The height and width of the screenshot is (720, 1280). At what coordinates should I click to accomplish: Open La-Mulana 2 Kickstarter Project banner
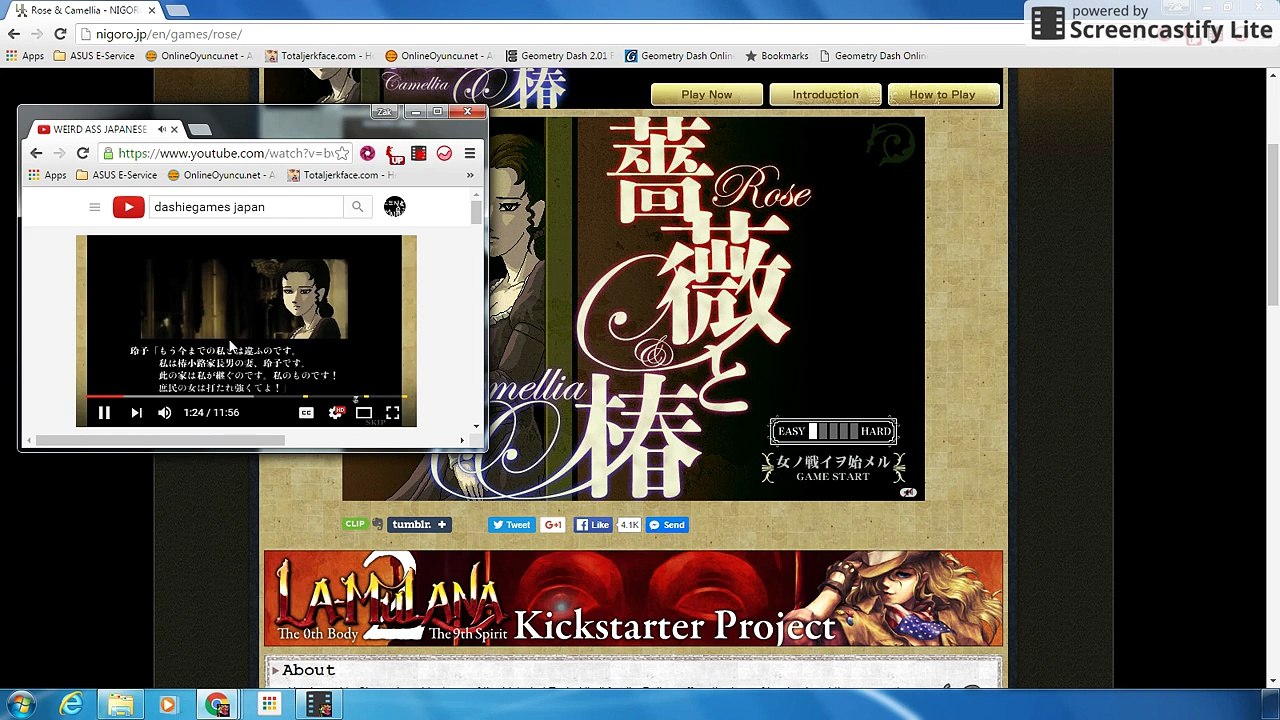tap(633, 599)
